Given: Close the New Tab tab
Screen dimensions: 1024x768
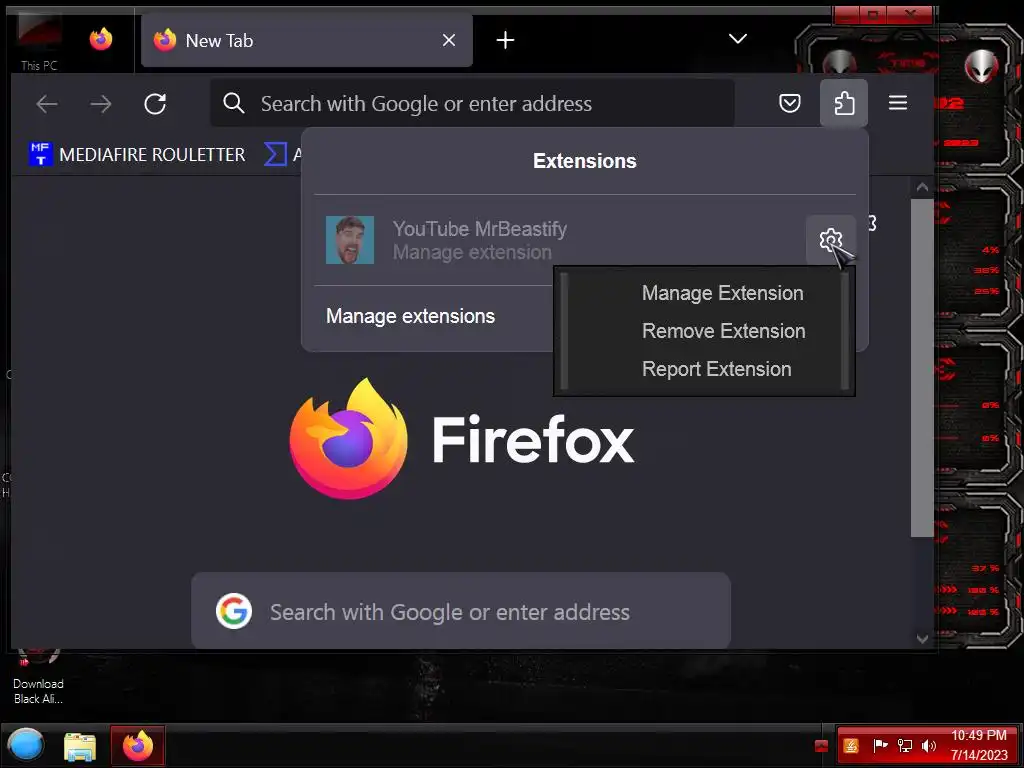Looking at the screenshot, I should (449, 40).
